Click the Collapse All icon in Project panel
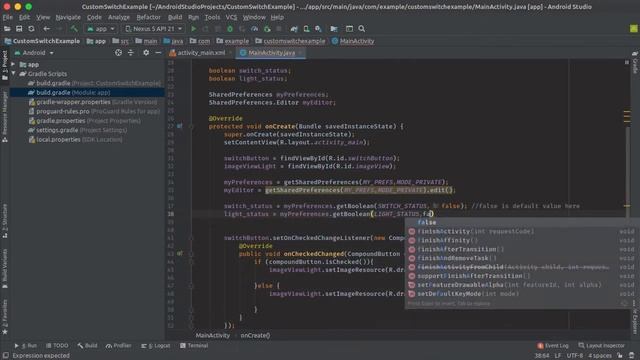640x360 pixels. [x=131, y=53]
